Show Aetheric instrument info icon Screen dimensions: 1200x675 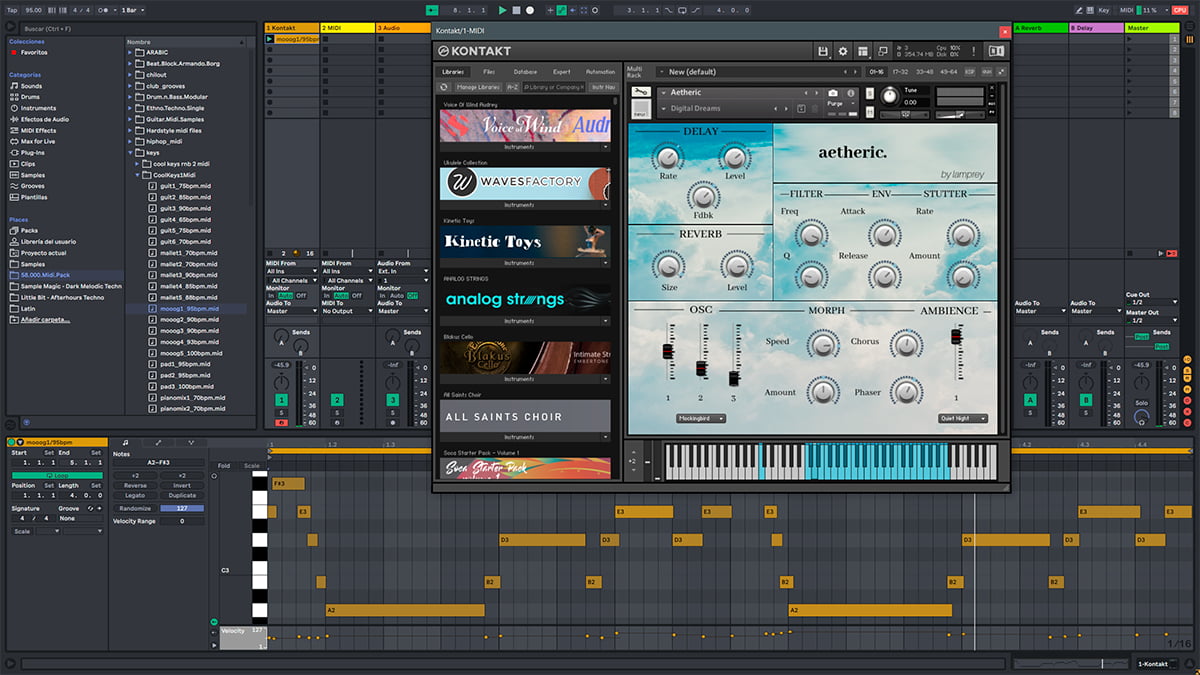[x=850, y=92]
